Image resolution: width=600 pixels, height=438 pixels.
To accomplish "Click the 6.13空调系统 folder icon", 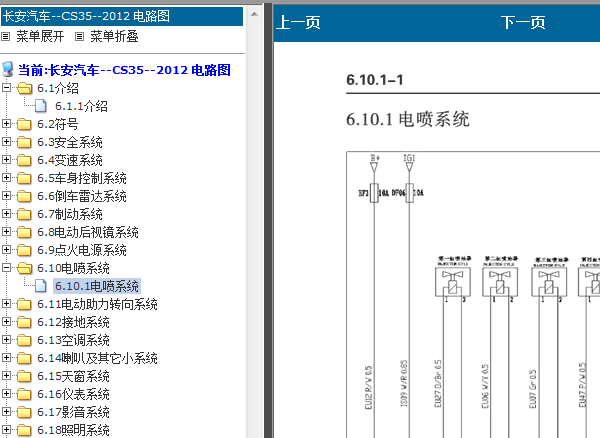I will click(24, 340).
